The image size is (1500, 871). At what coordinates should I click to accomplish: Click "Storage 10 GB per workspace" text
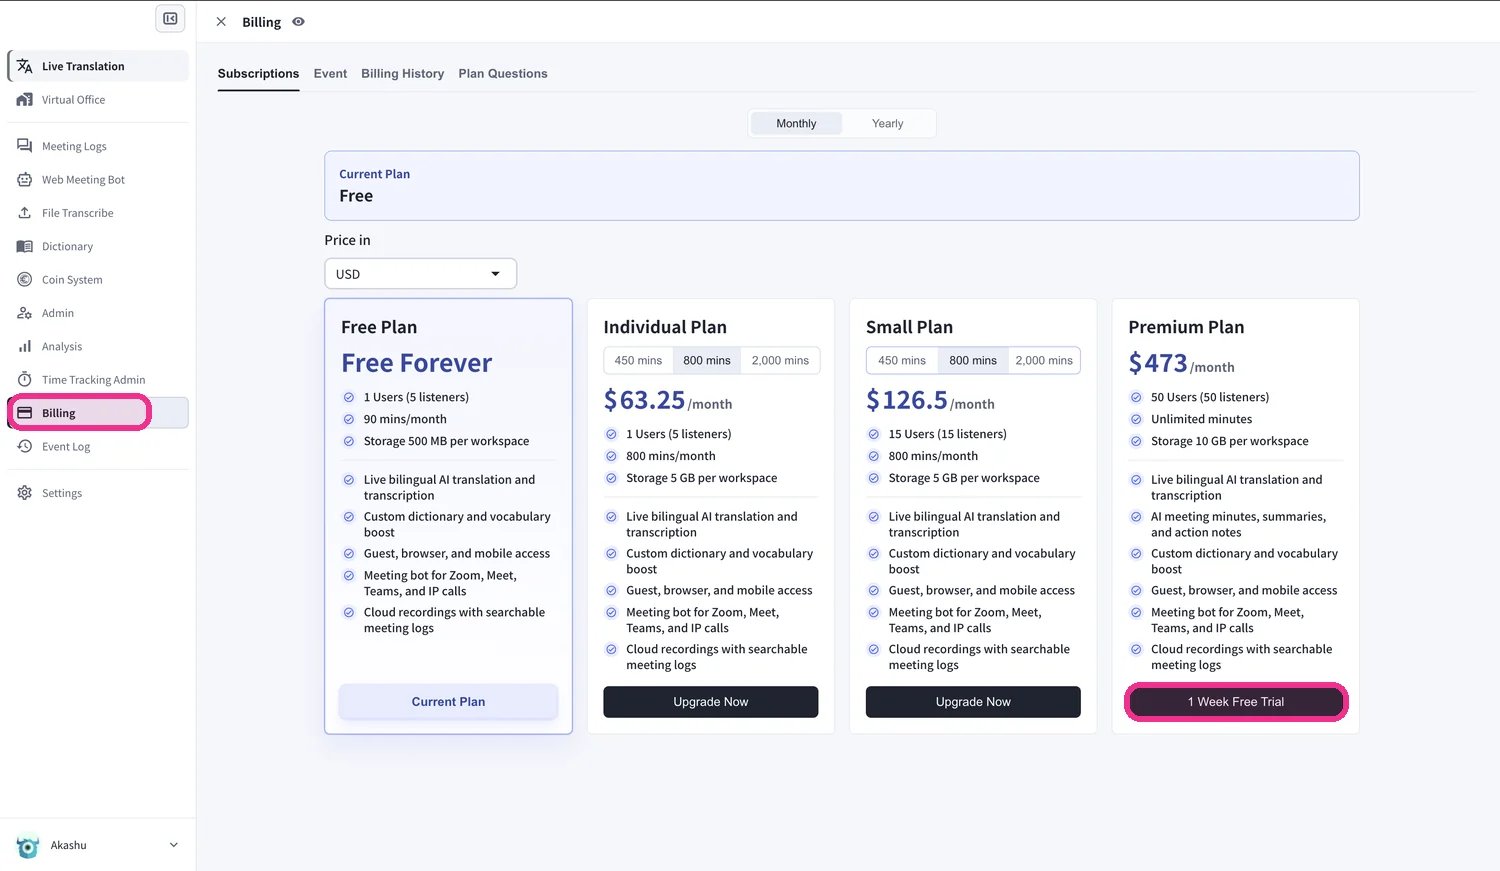pyautogui.click(x=1229, y=441)
